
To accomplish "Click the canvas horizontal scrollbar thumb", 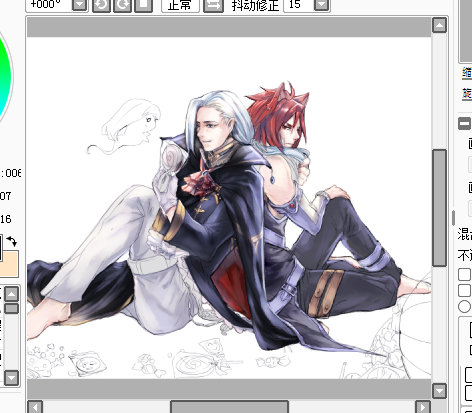I will [229, 407].
